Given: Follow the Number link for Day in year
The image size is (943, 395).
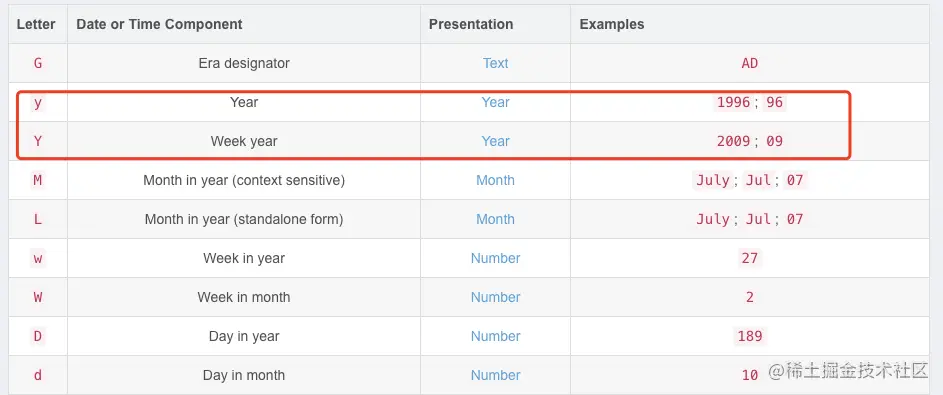Looking at the screenshot, I should click(x=495, y=336).
